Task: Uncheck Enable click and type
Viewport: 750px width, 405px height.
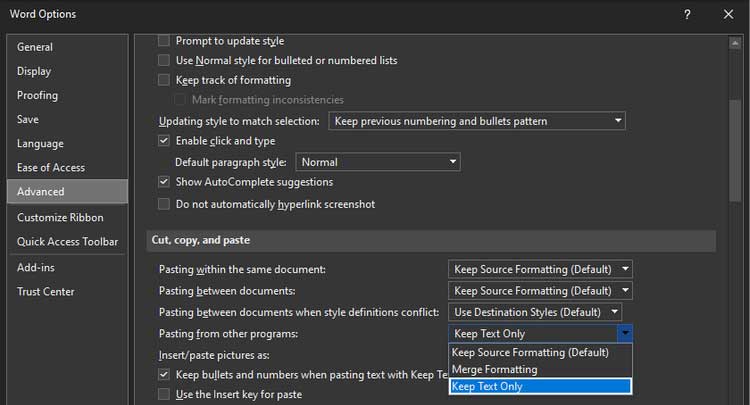Action: pos(165,141)
